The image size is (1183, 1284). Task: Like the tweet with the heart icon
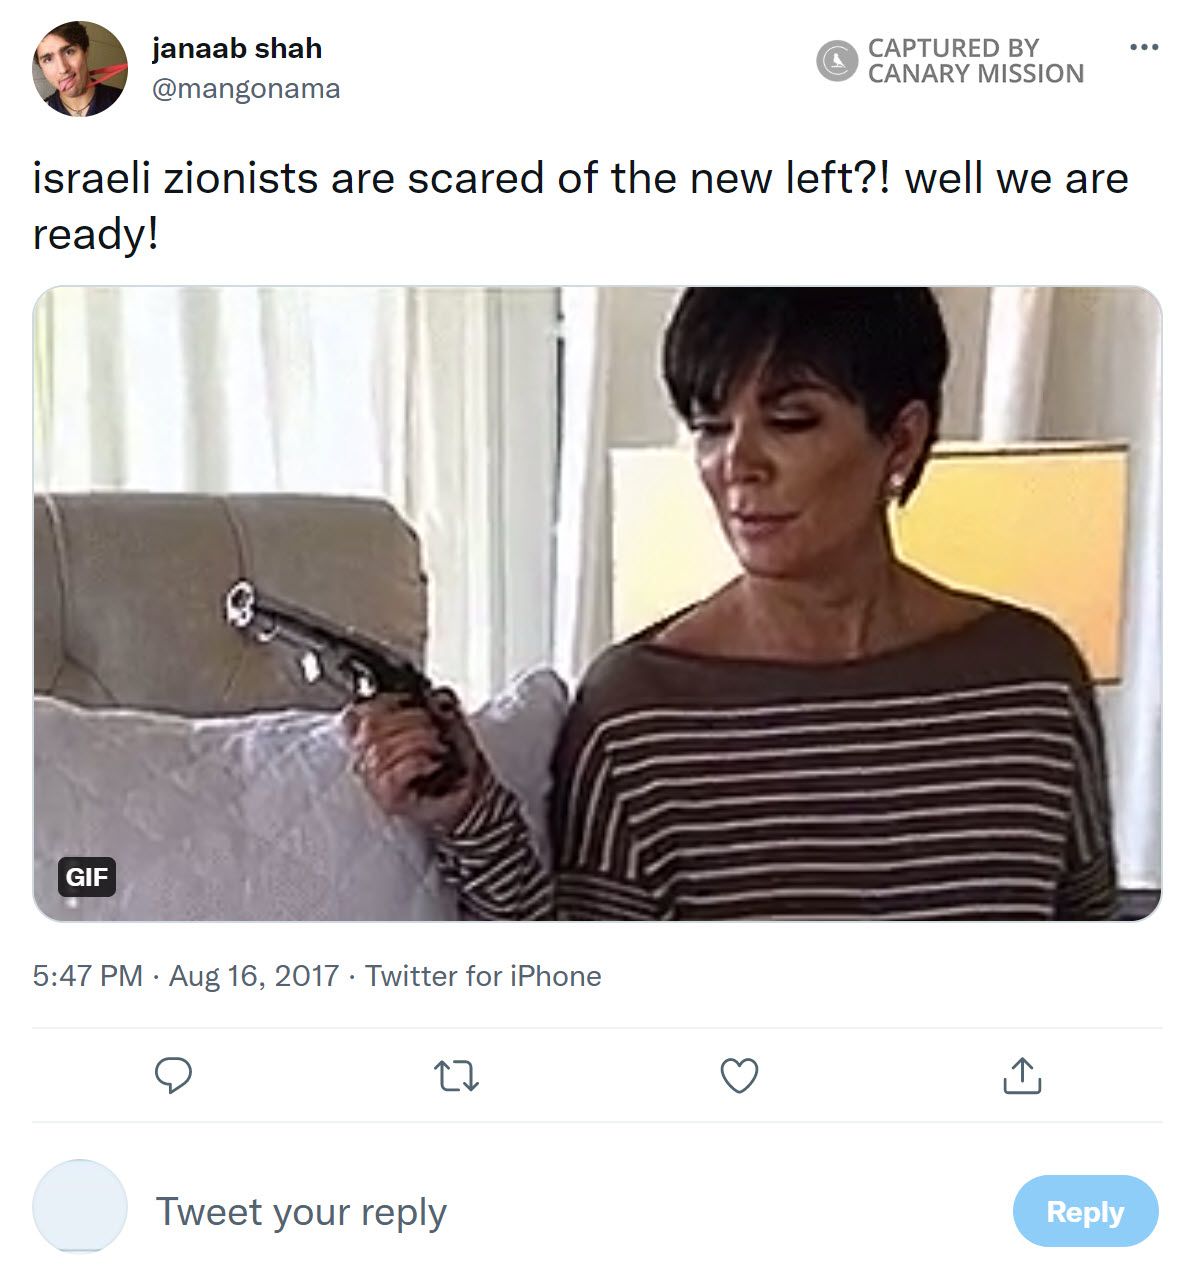coord(739,1076)
